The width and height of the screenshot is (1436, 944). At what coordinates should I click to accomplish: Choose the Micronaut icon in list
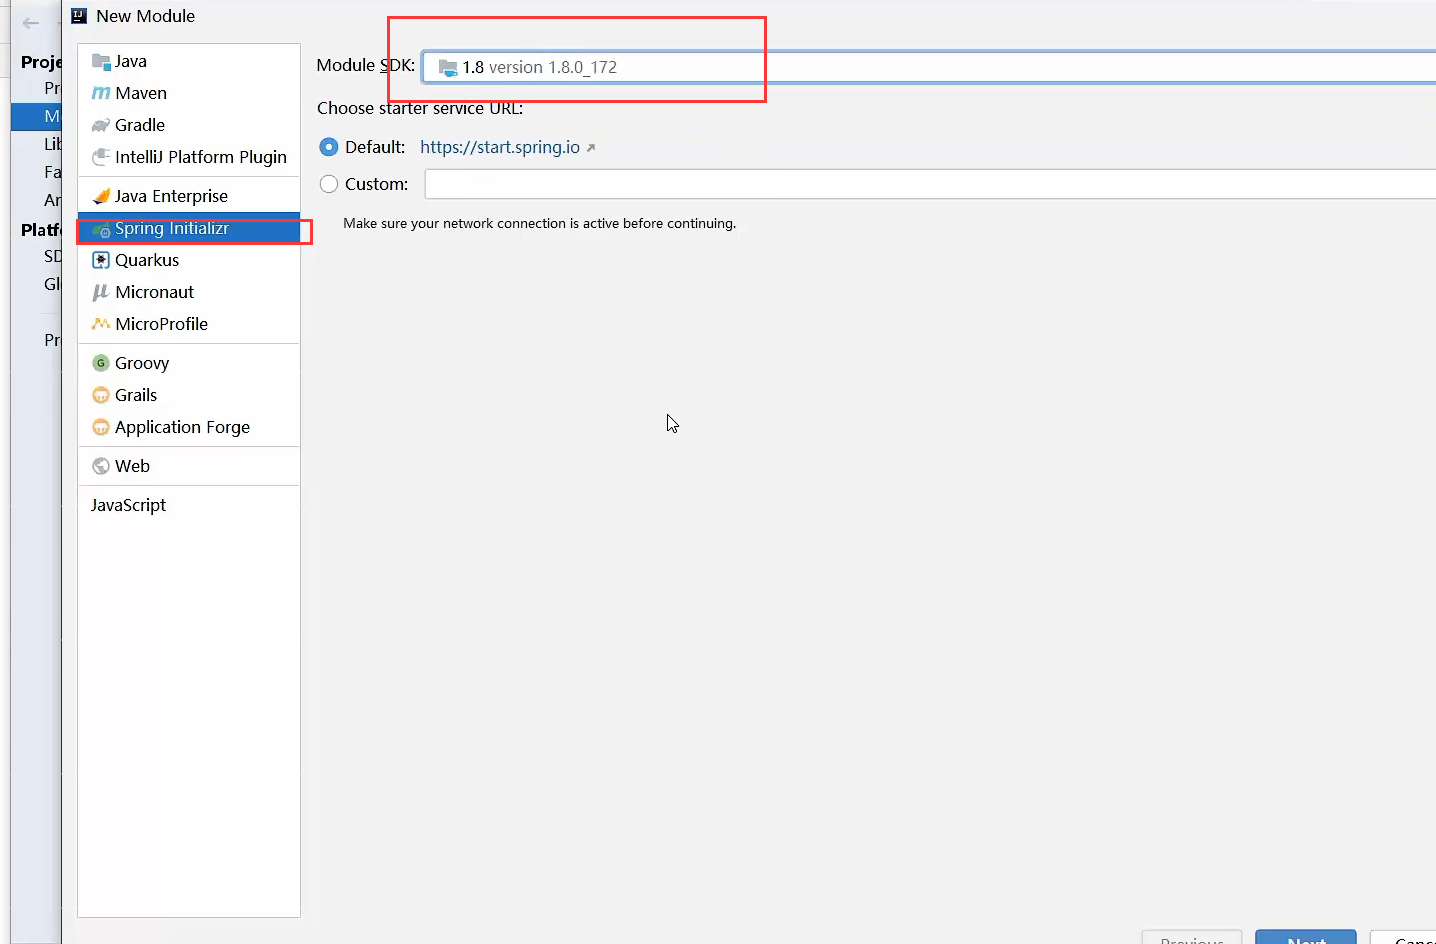(x=100, y=292)
